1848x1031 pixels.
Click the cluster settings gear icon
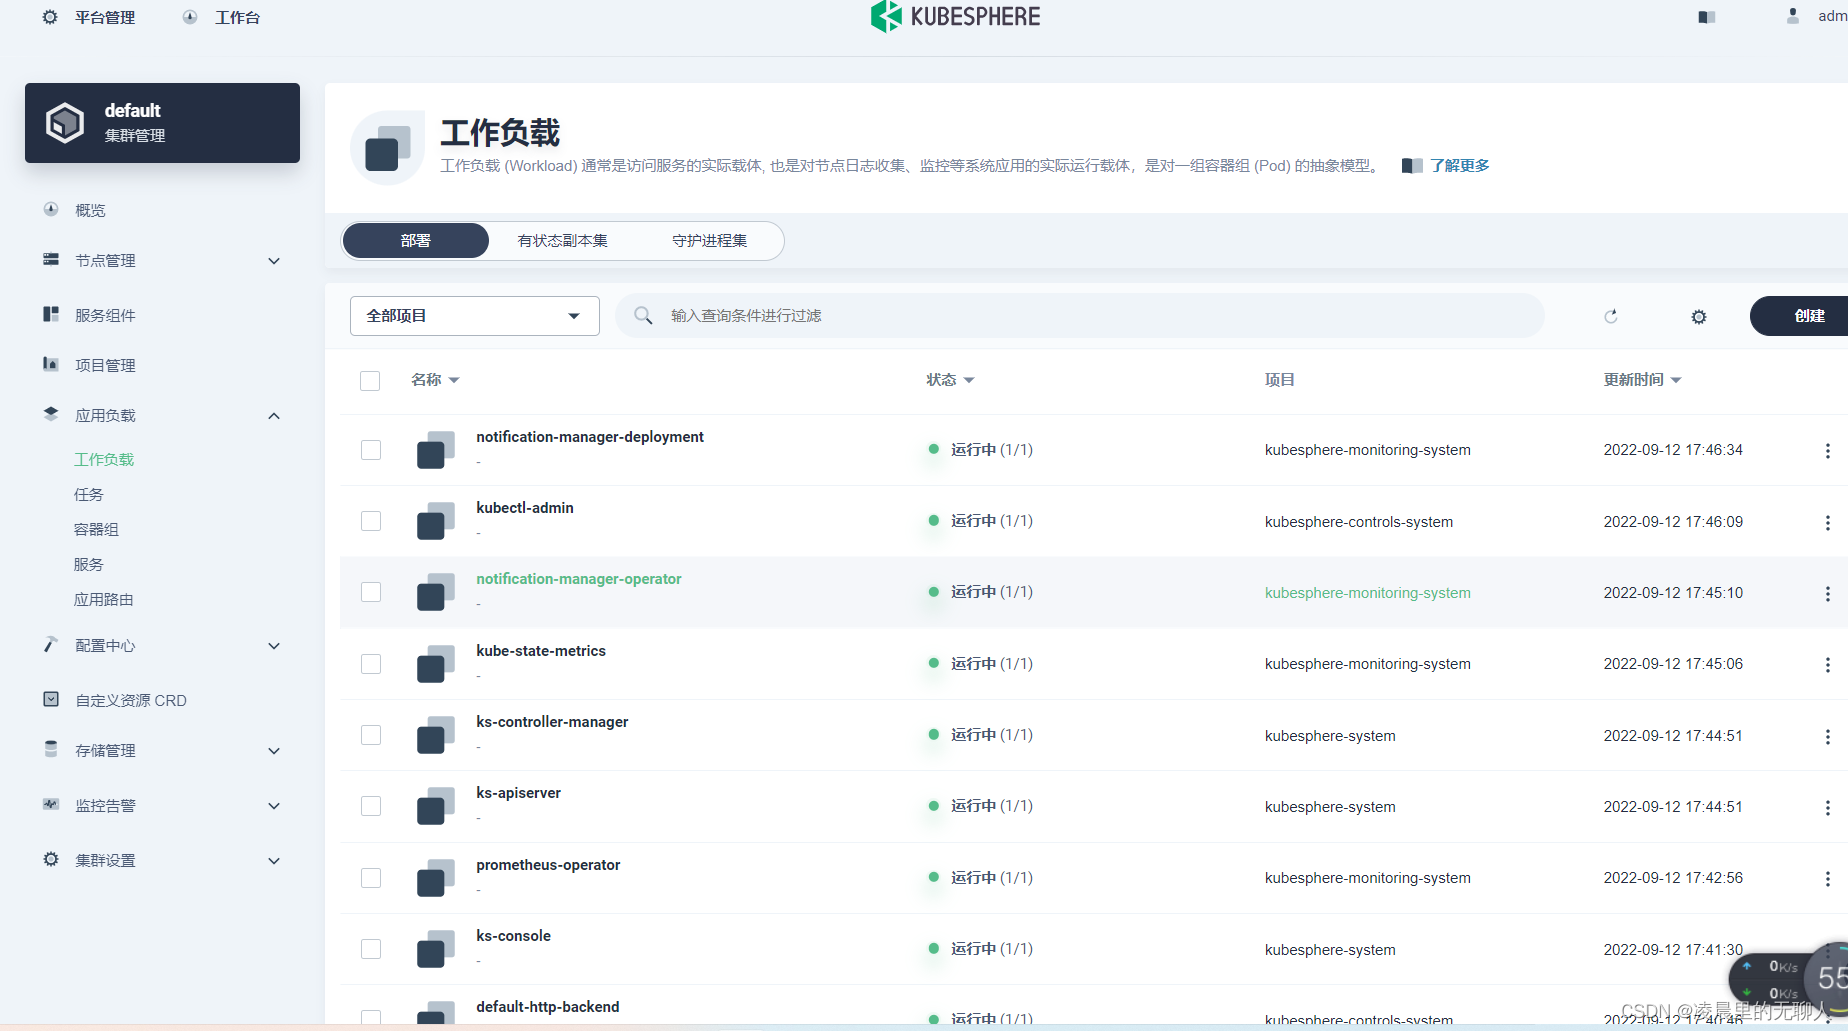pos(51,859)
